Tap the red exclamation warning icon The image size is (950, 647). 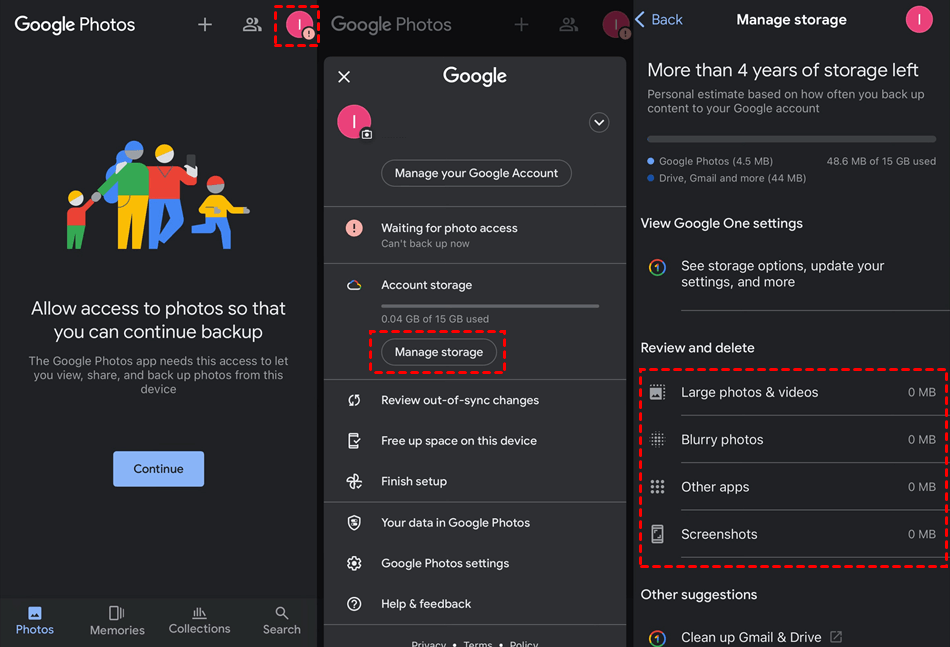(354, 228)
